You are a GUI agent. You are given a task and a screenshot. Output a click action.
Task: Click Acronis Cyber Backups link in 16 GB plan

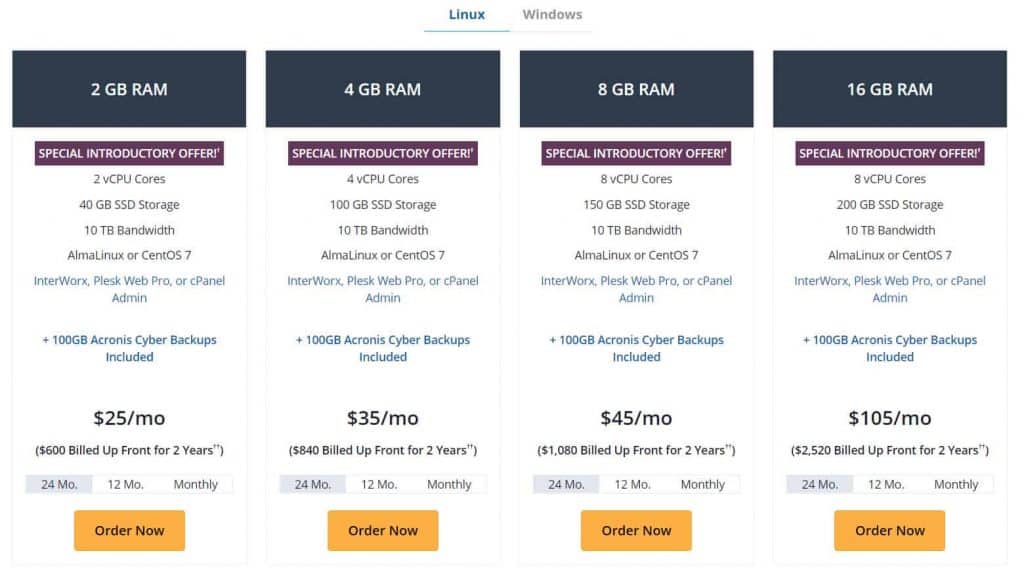pyautogui.click(x=890, y=348)
